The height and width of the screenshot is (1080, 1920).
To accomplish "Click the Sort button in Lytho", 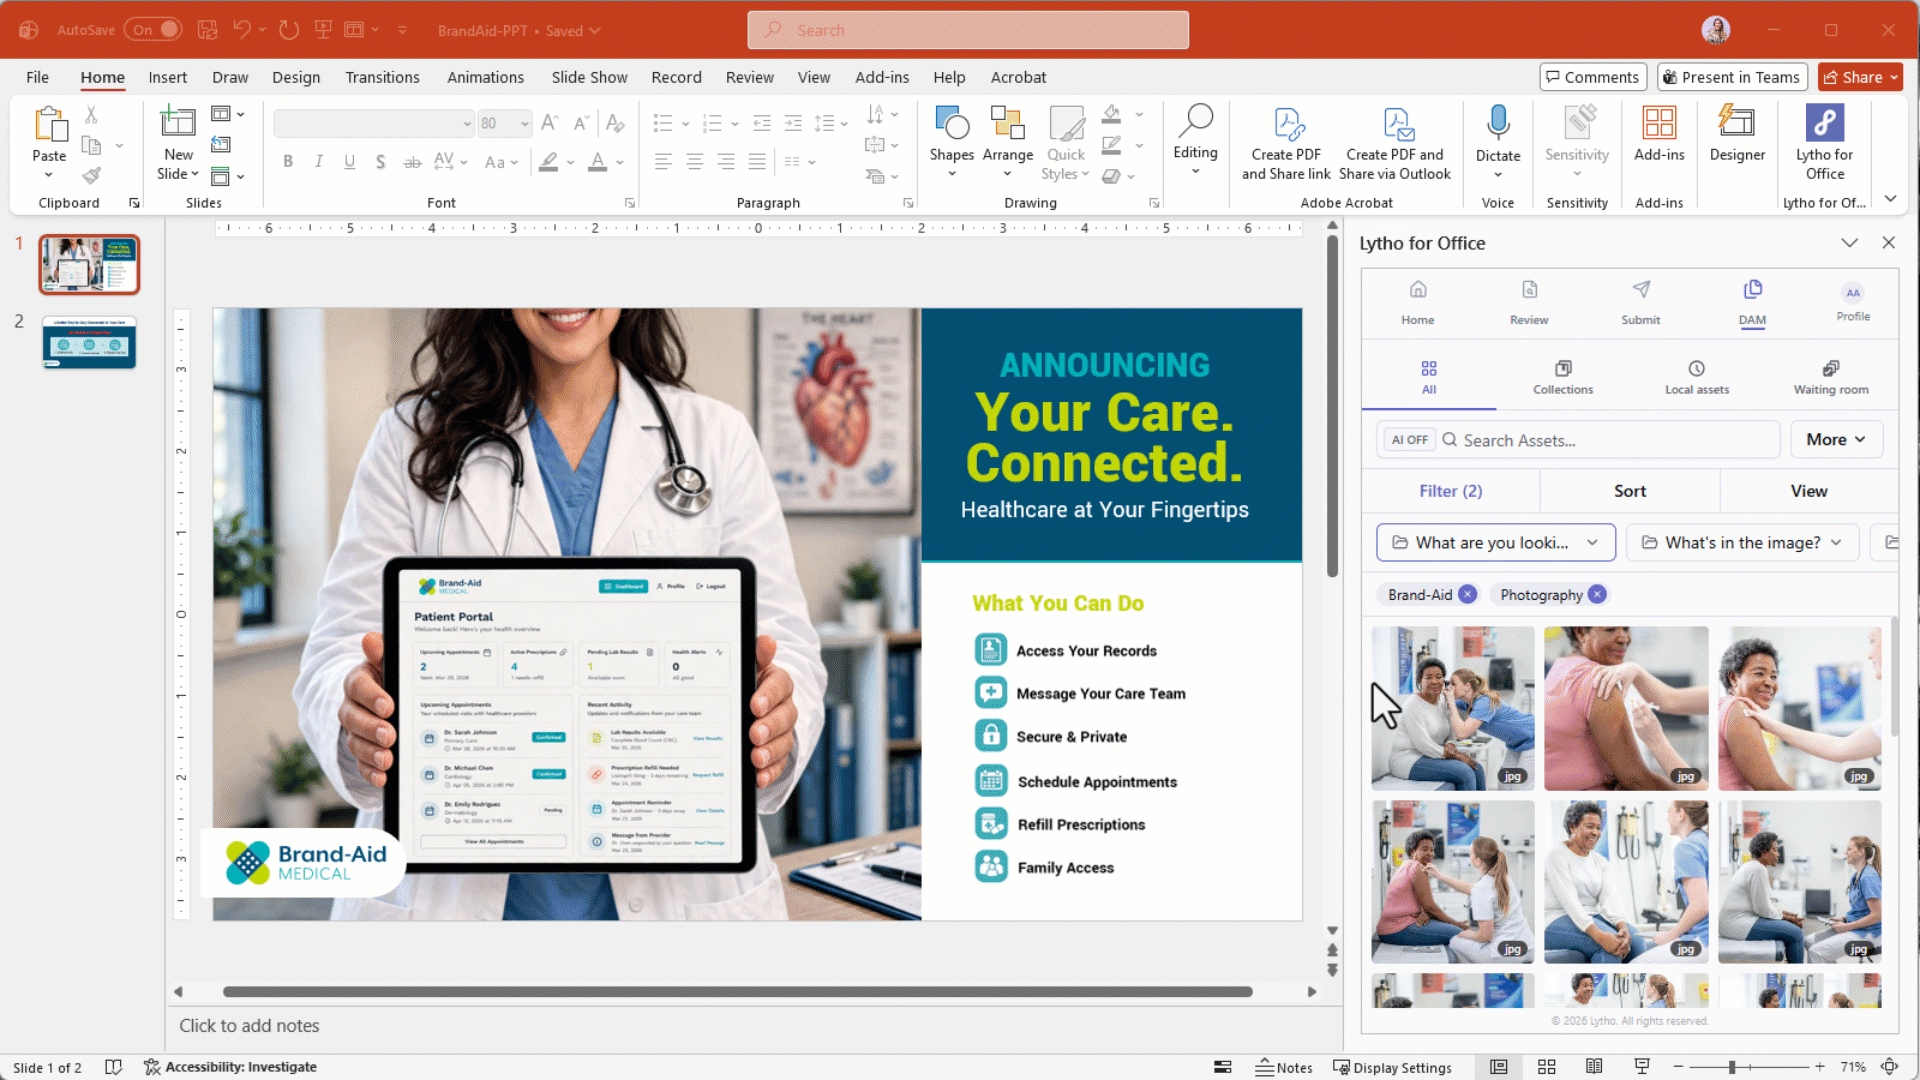I will (x=1629, y=491).
